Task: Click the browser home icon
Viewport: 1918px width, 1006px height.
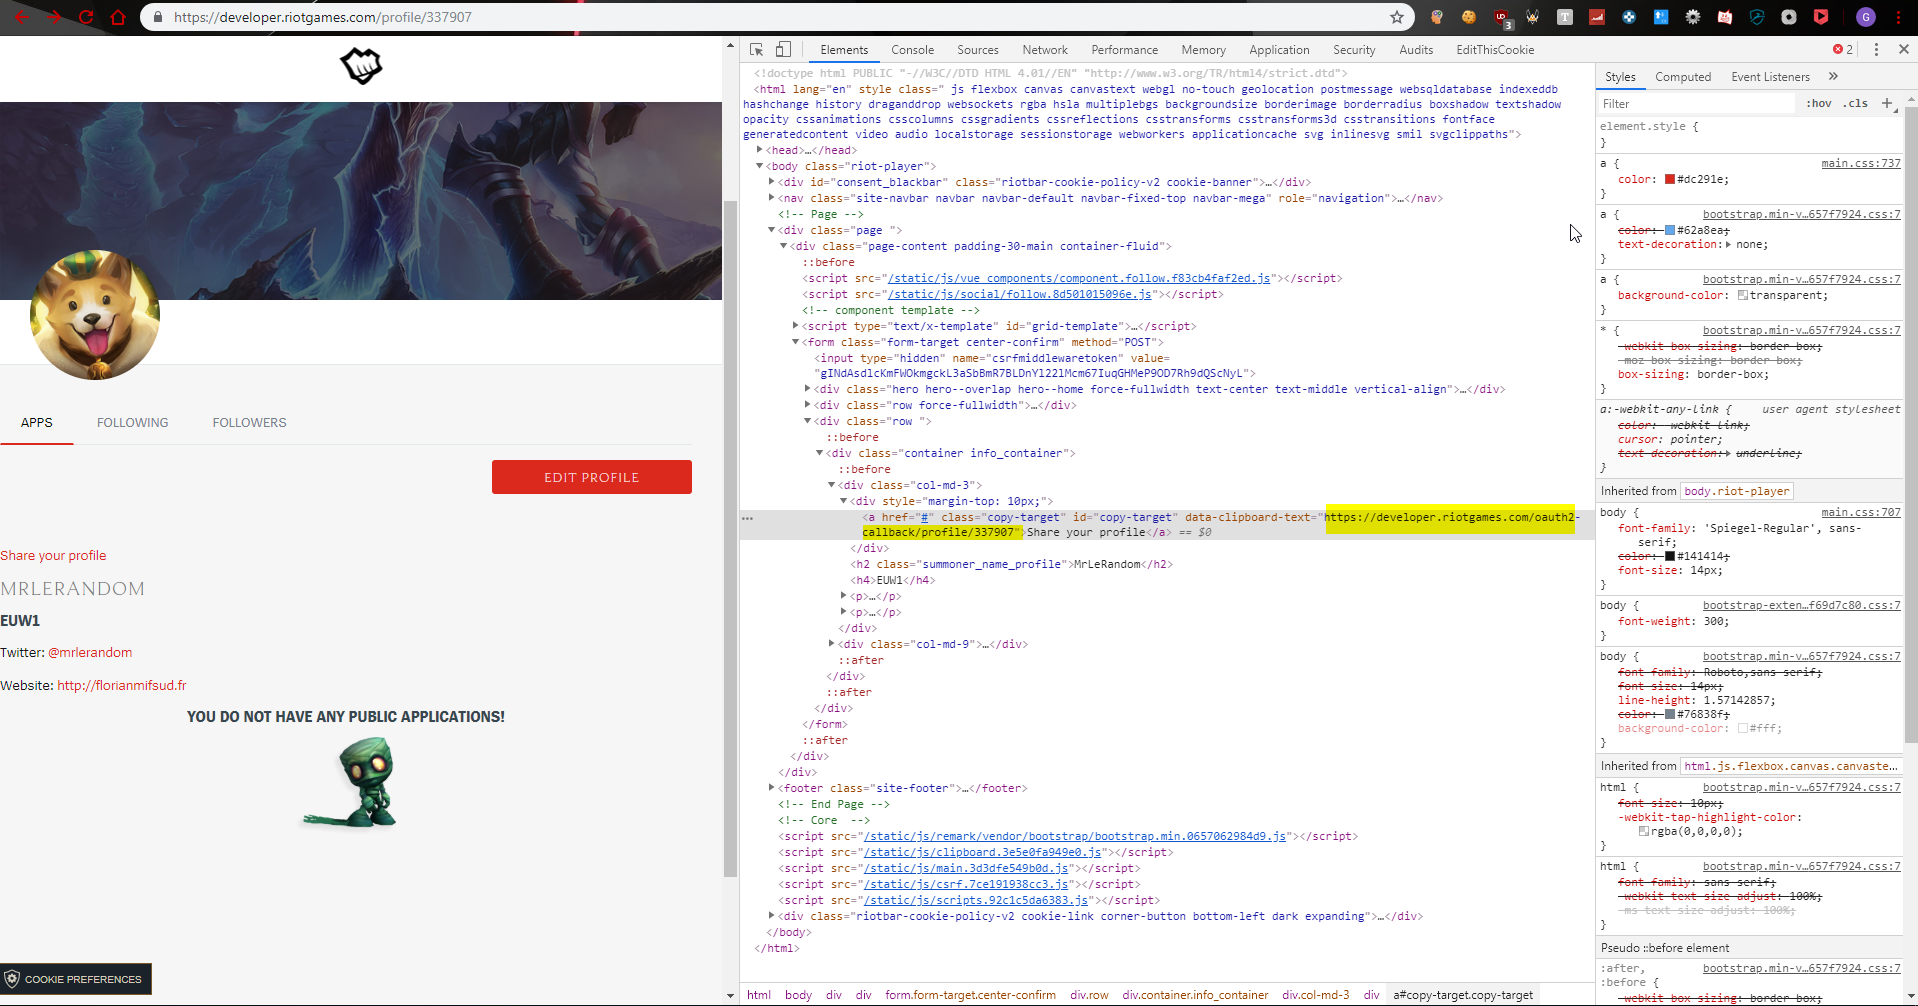Action: [x=118, y=17]
